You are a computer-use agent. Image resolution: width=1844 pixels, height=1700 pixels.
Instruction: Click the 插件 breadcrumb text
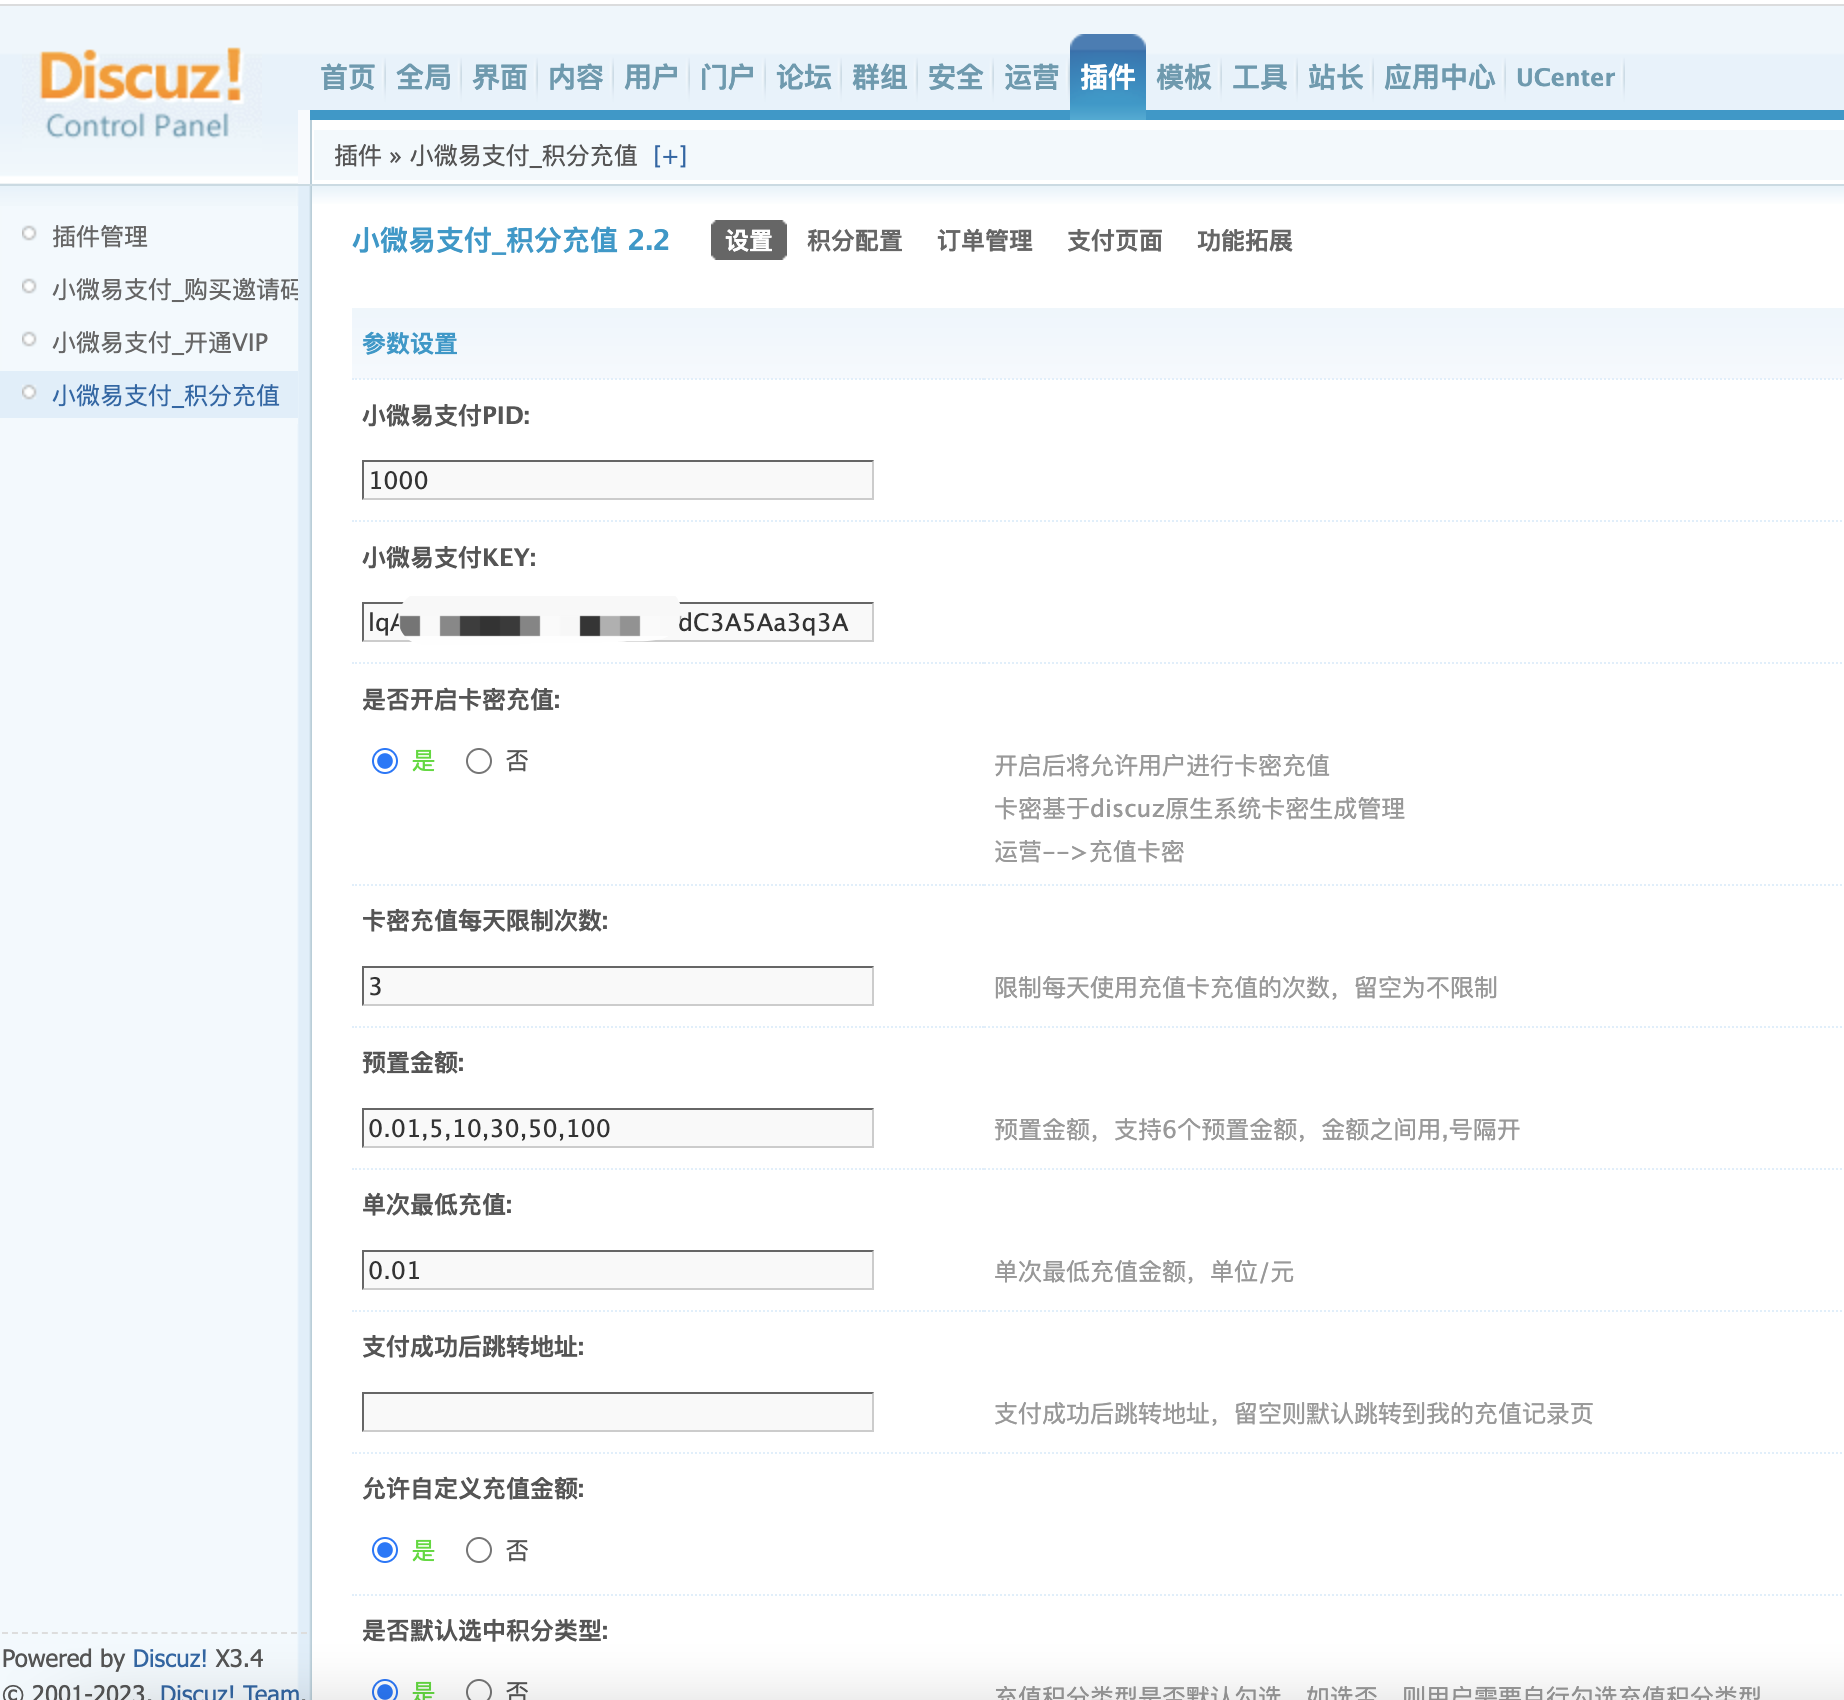pos(358,156)
